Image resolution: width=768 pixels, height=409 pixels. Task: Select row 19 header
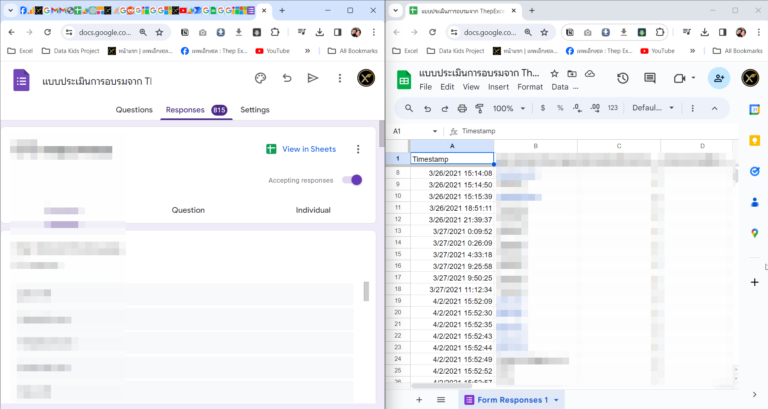click(398, 301)
